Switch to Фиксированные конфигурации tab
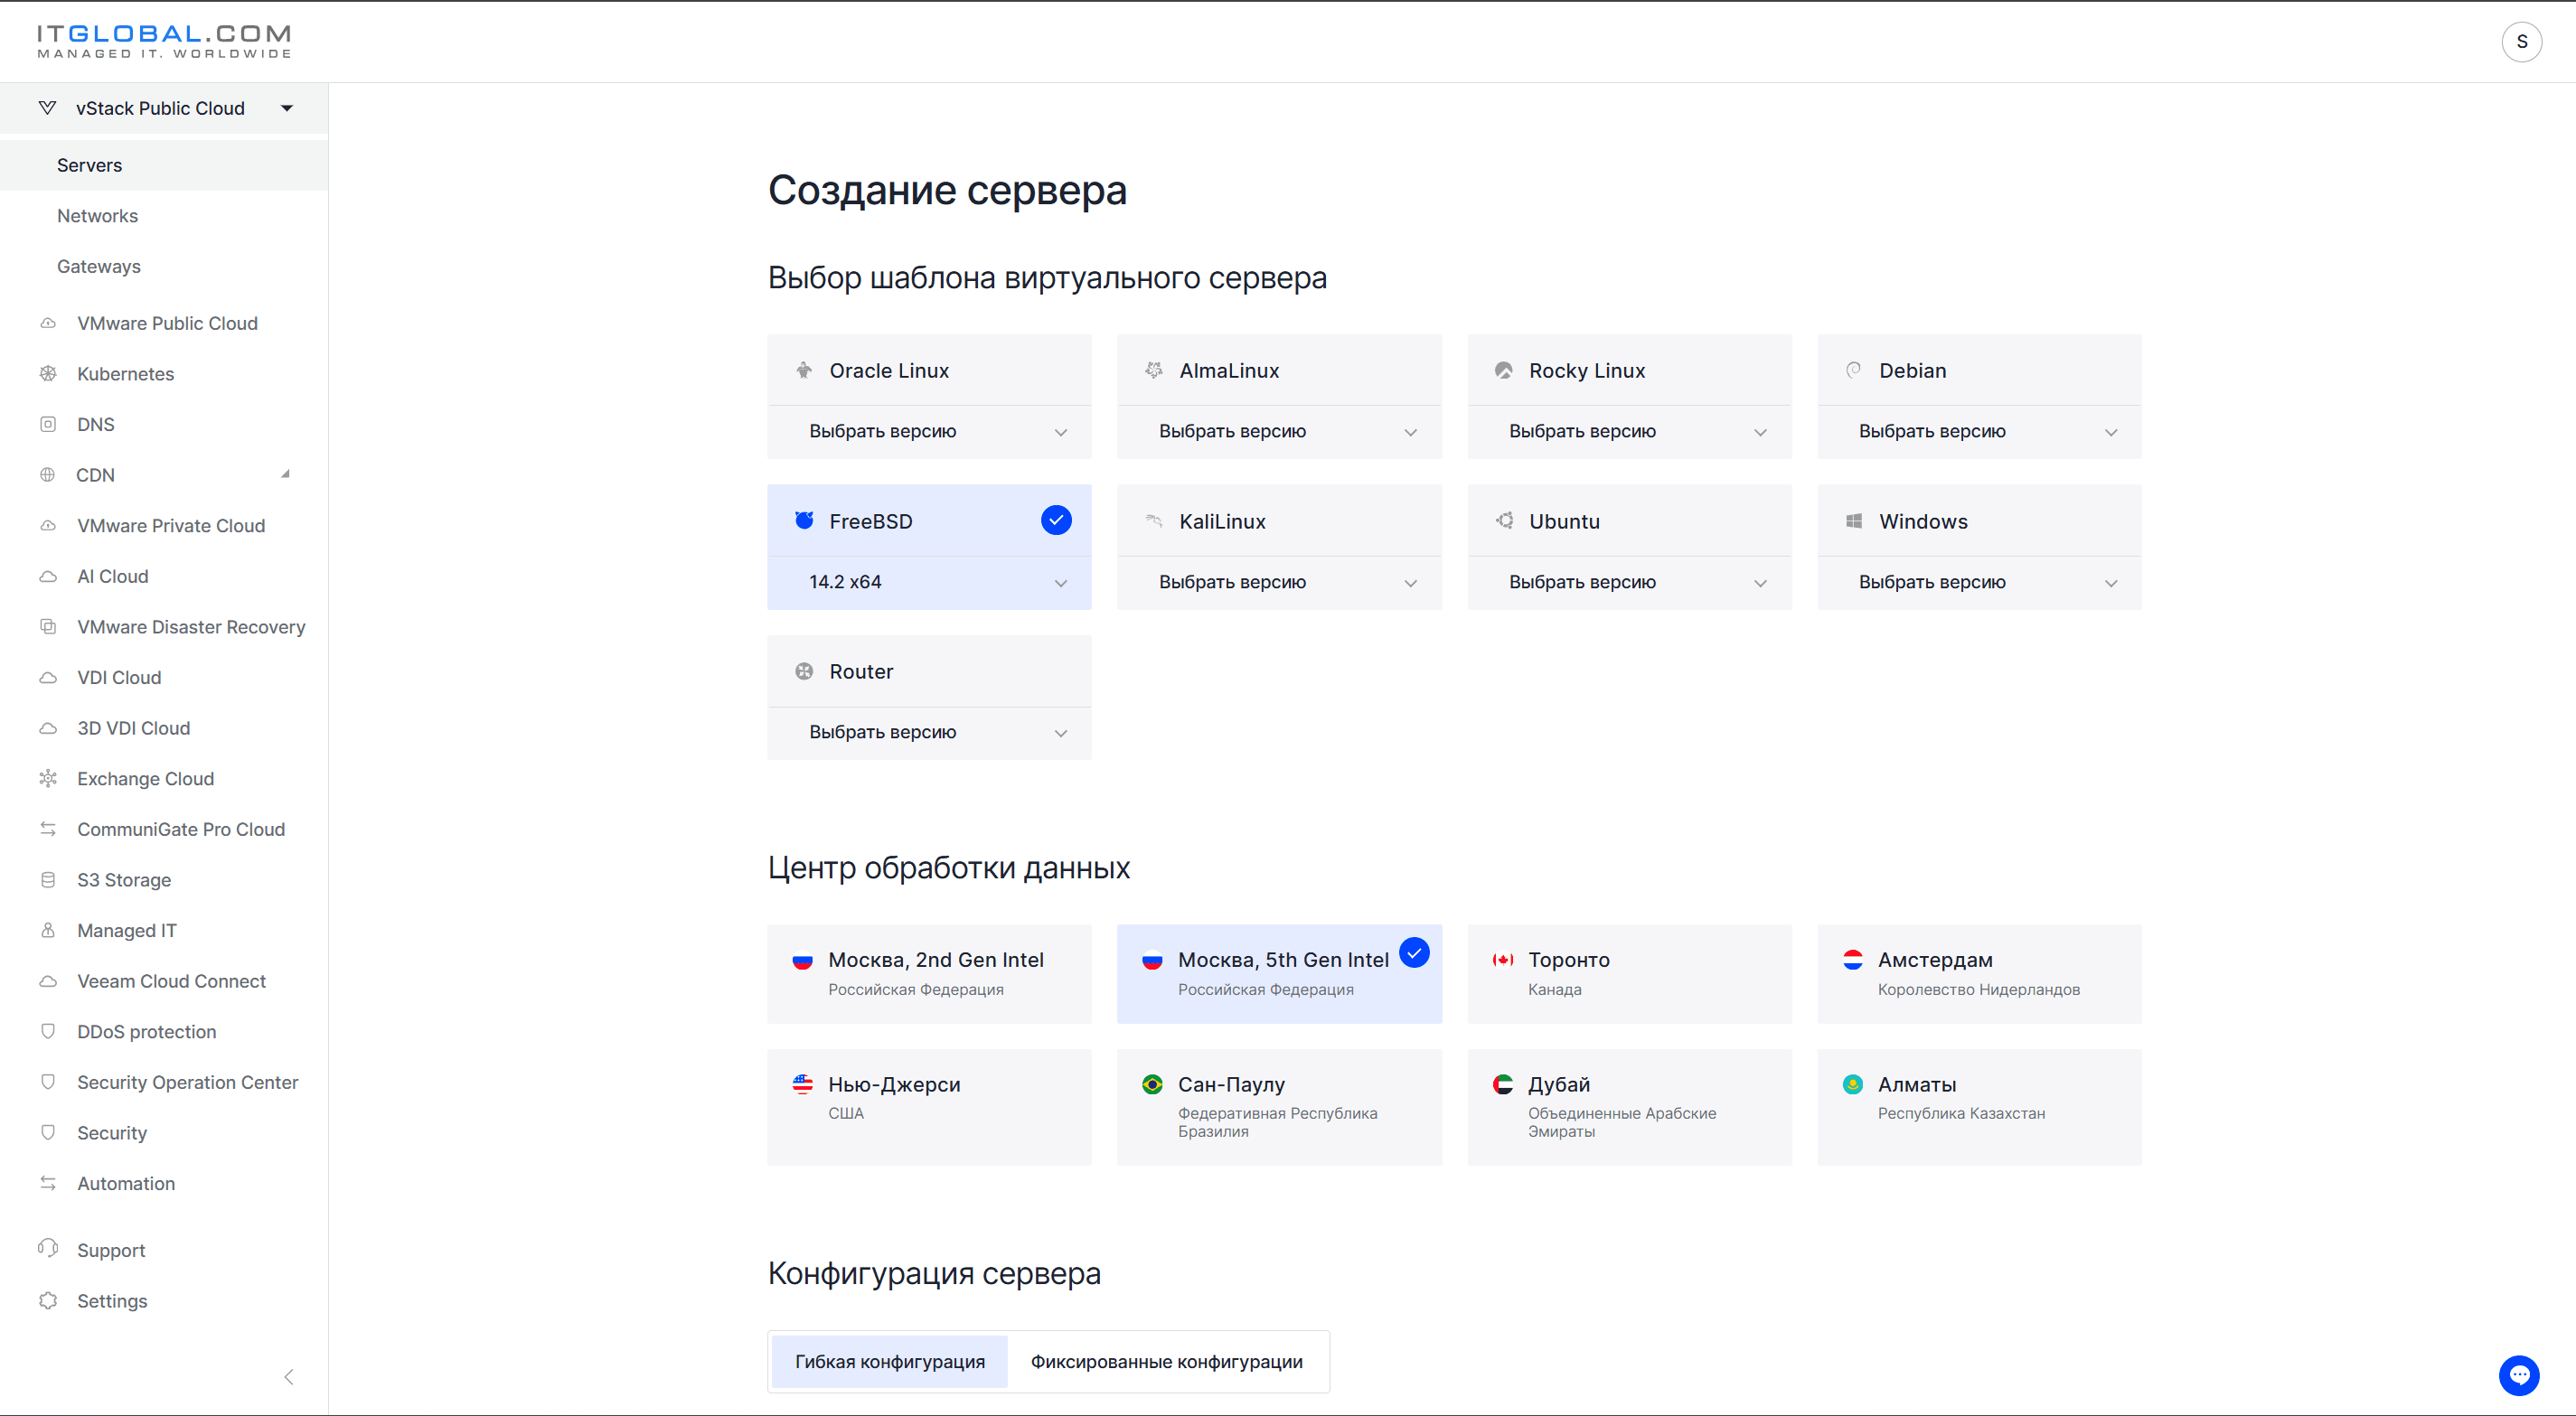The image size is (2576, 1416). [1166, 1361]
